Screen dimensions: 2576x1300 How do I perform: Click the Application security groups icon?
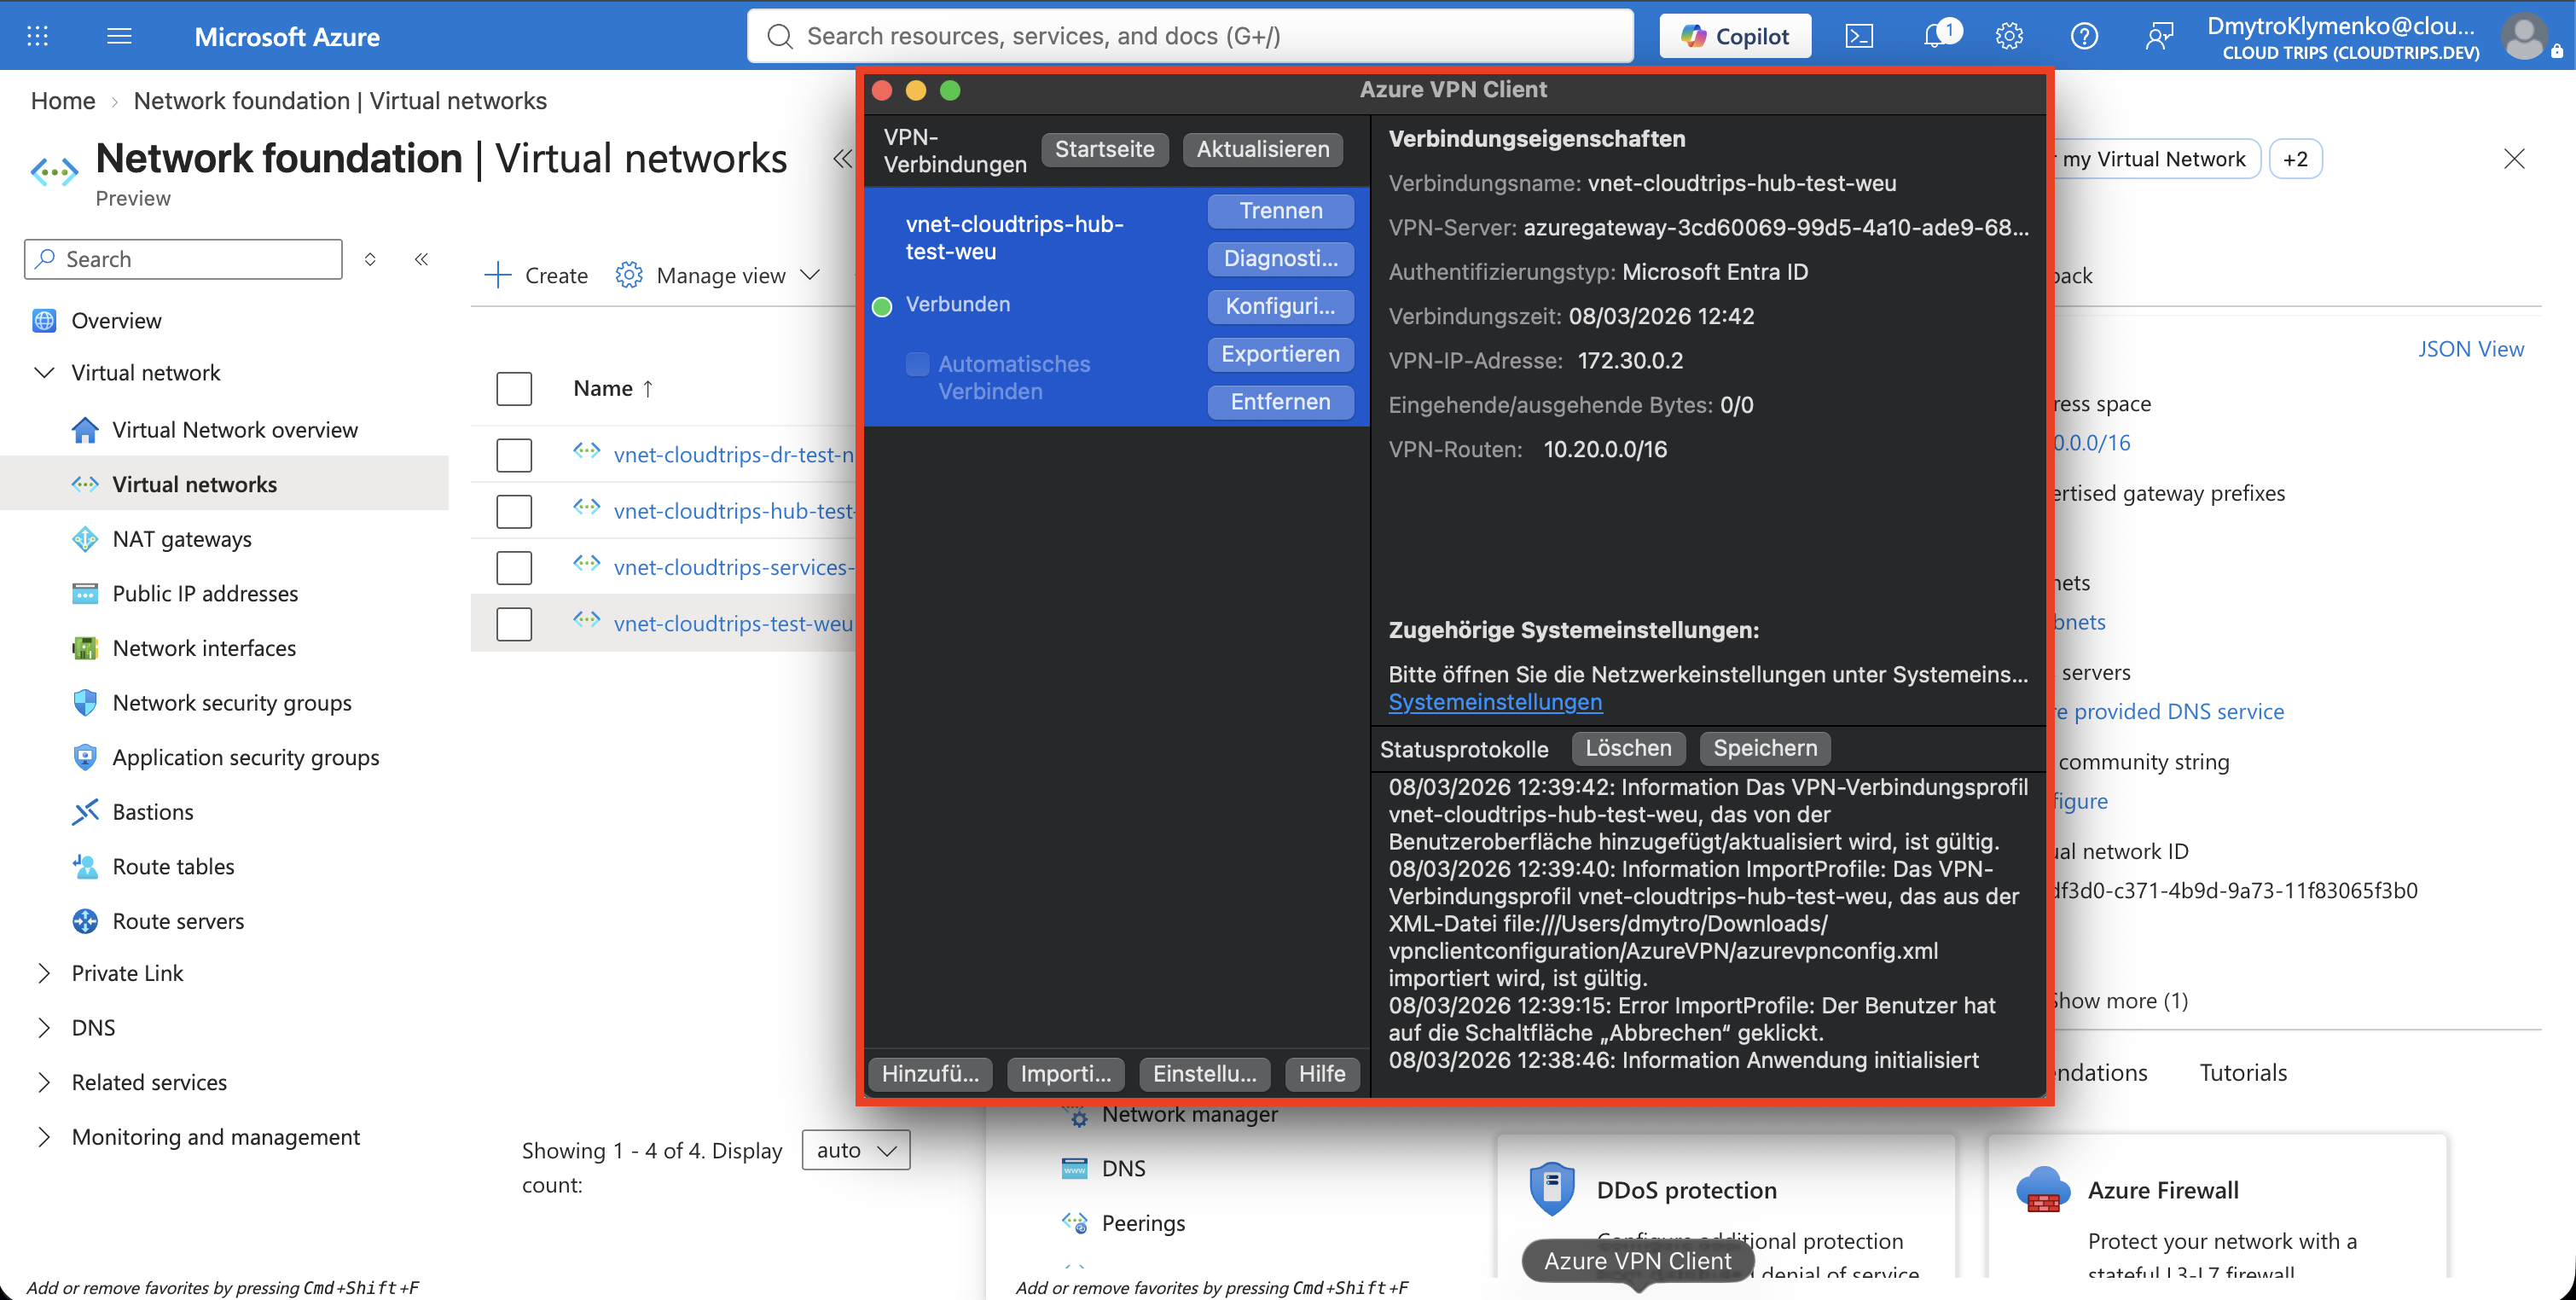click(85, 757)
